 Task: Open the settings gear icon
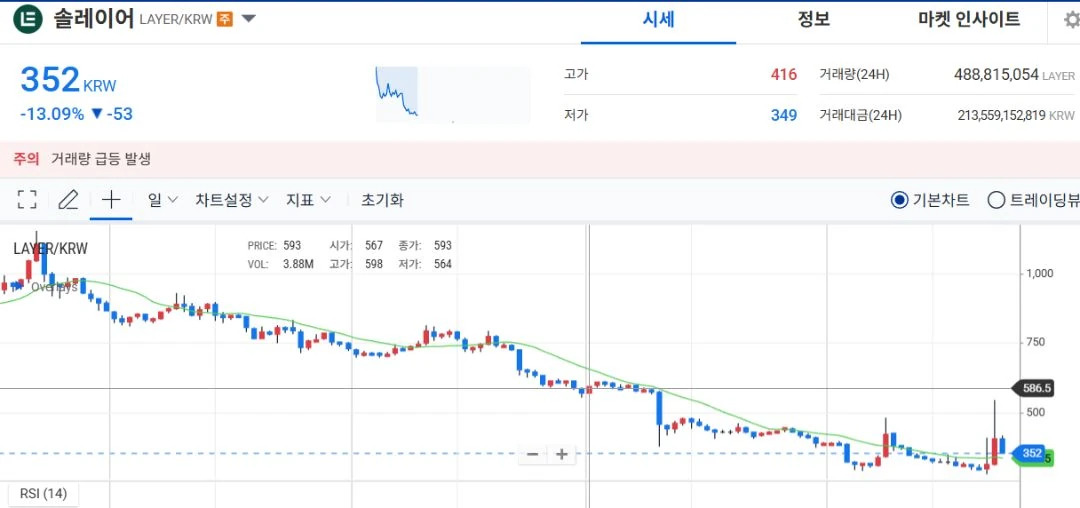(1072, 19)
